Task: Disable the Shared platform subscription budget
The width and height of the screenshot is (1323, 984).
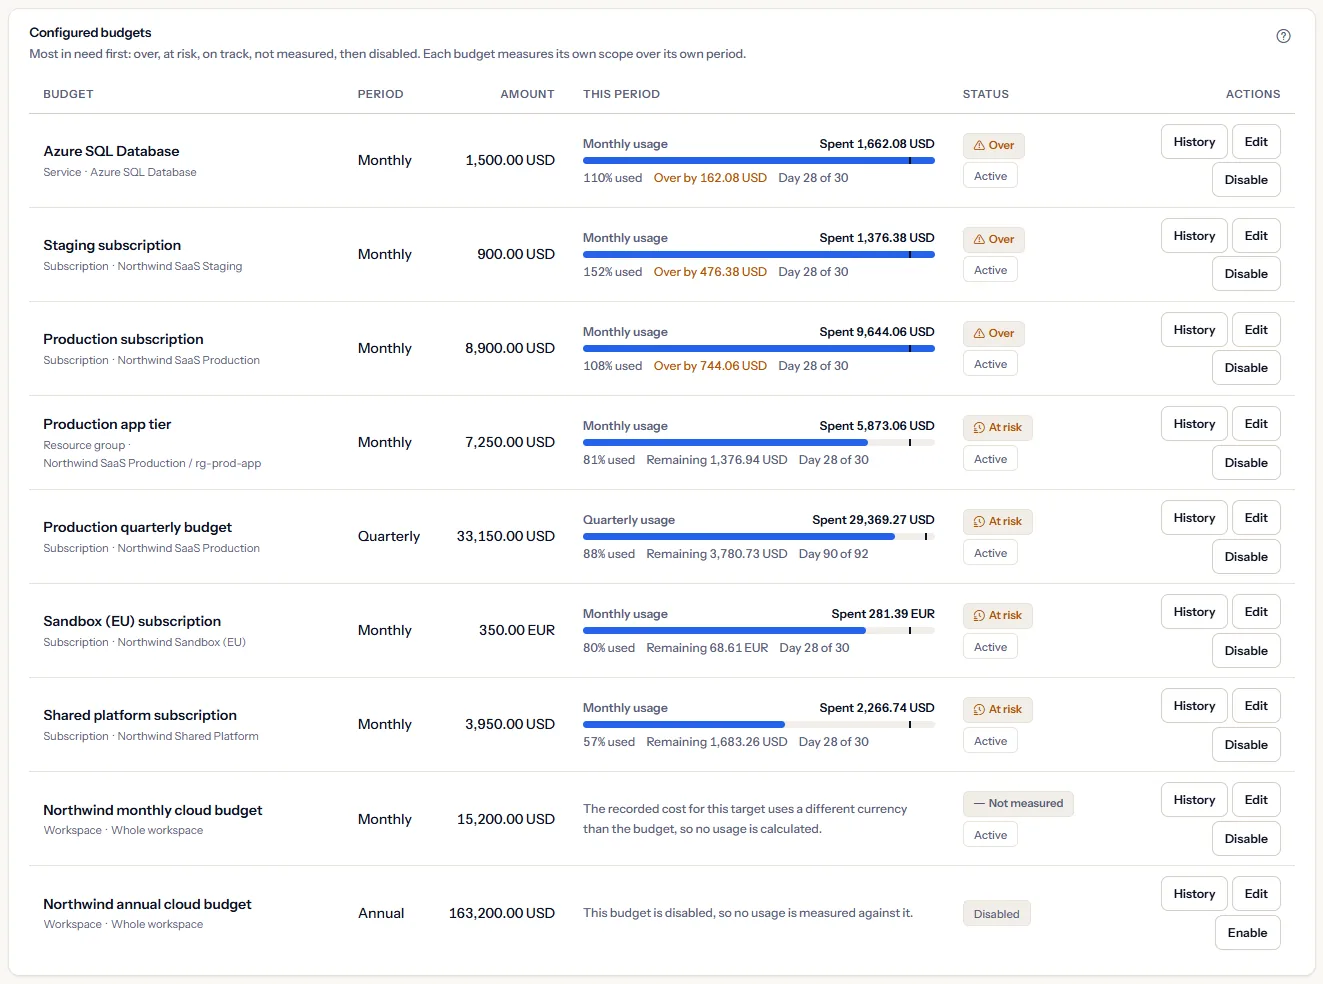Action: pos(1246,745)
